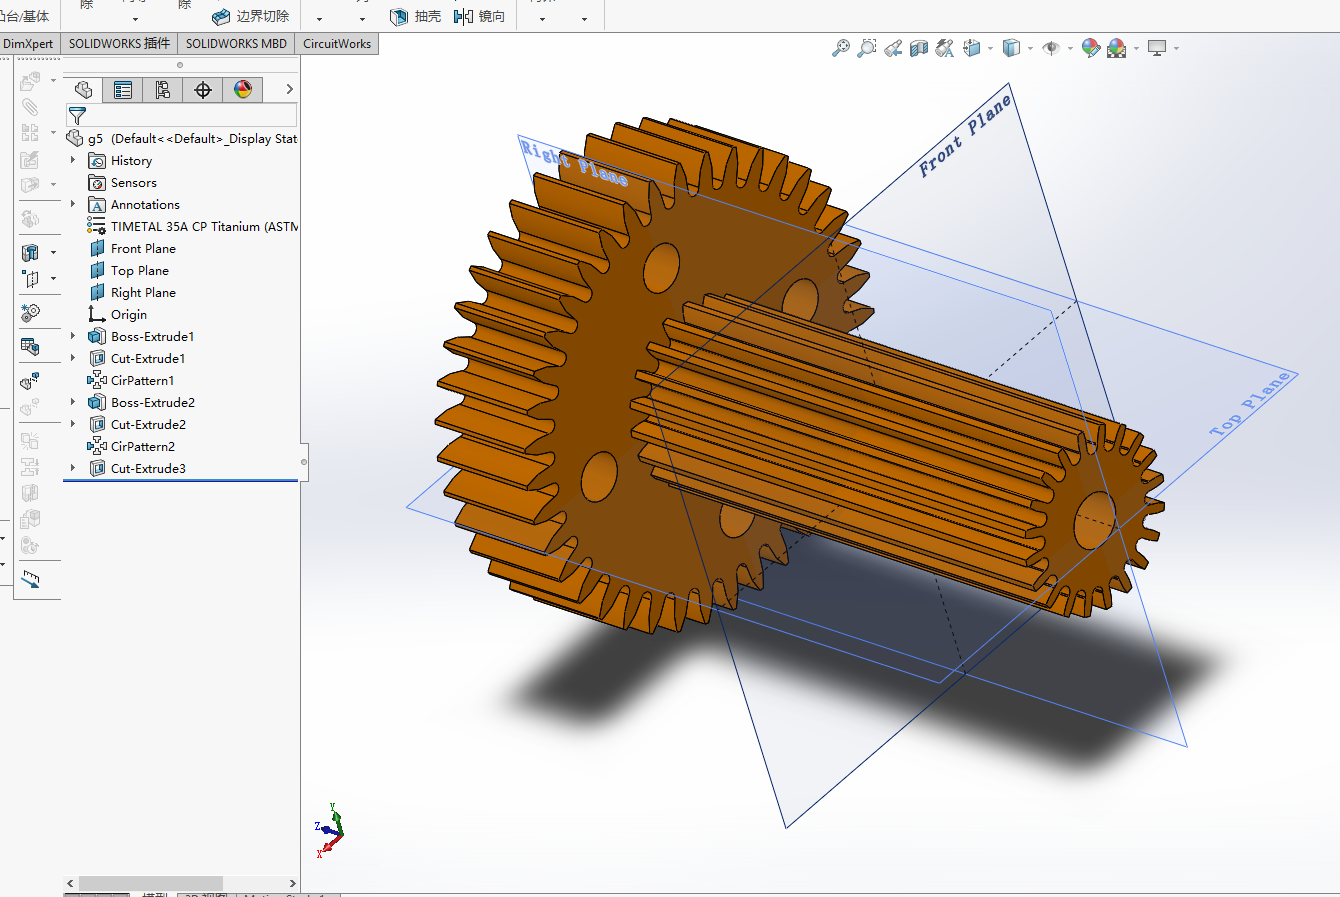Image resolution: width=1340 pixels, height=897 pixels.
Task: Click the Zoom to Fit icon
Action: 841,48
